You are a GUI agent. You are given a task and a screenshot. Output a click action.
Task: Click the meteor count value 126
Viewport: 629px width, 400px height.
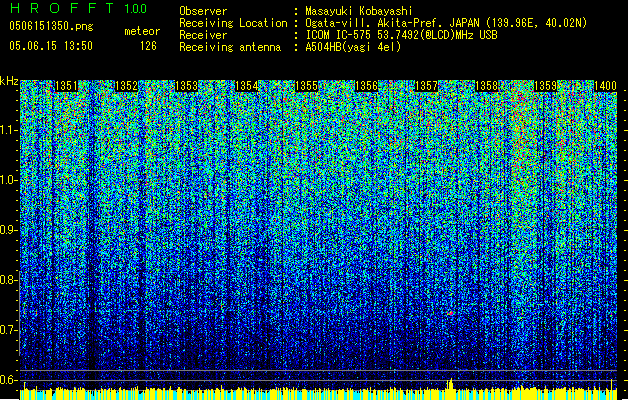click(148, 46)
